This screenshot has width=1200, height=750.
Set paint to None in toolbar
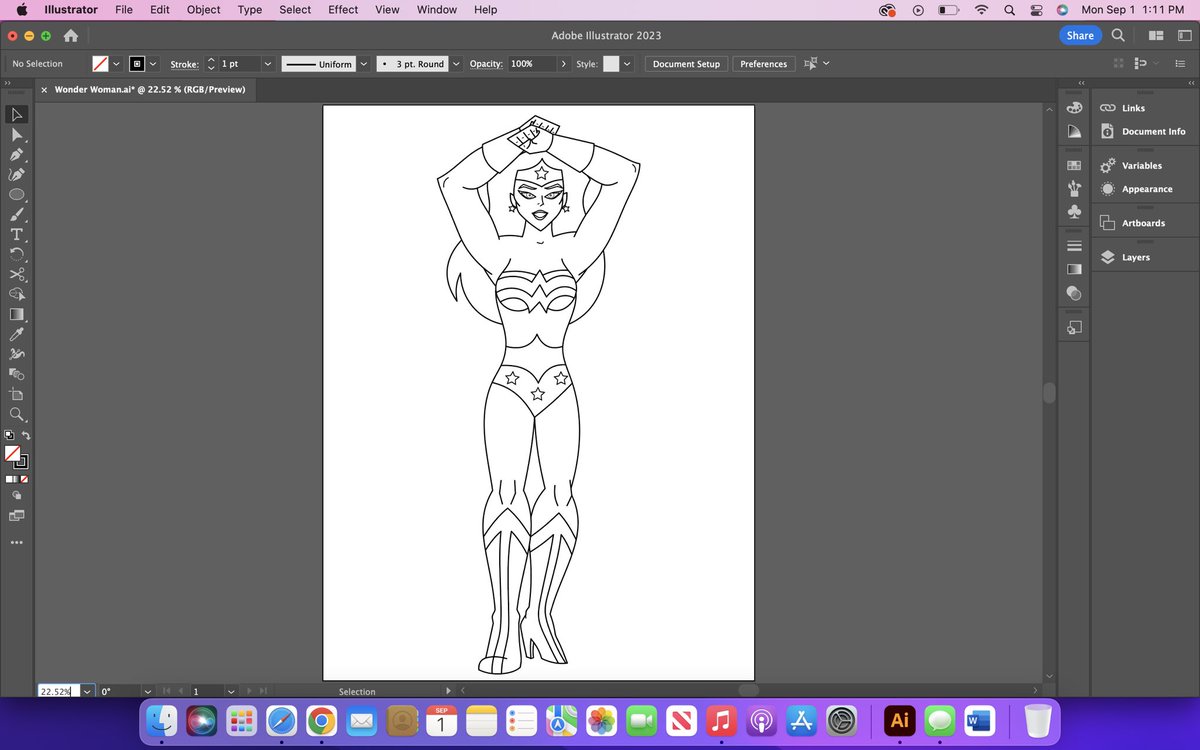[x=25, y=479]
